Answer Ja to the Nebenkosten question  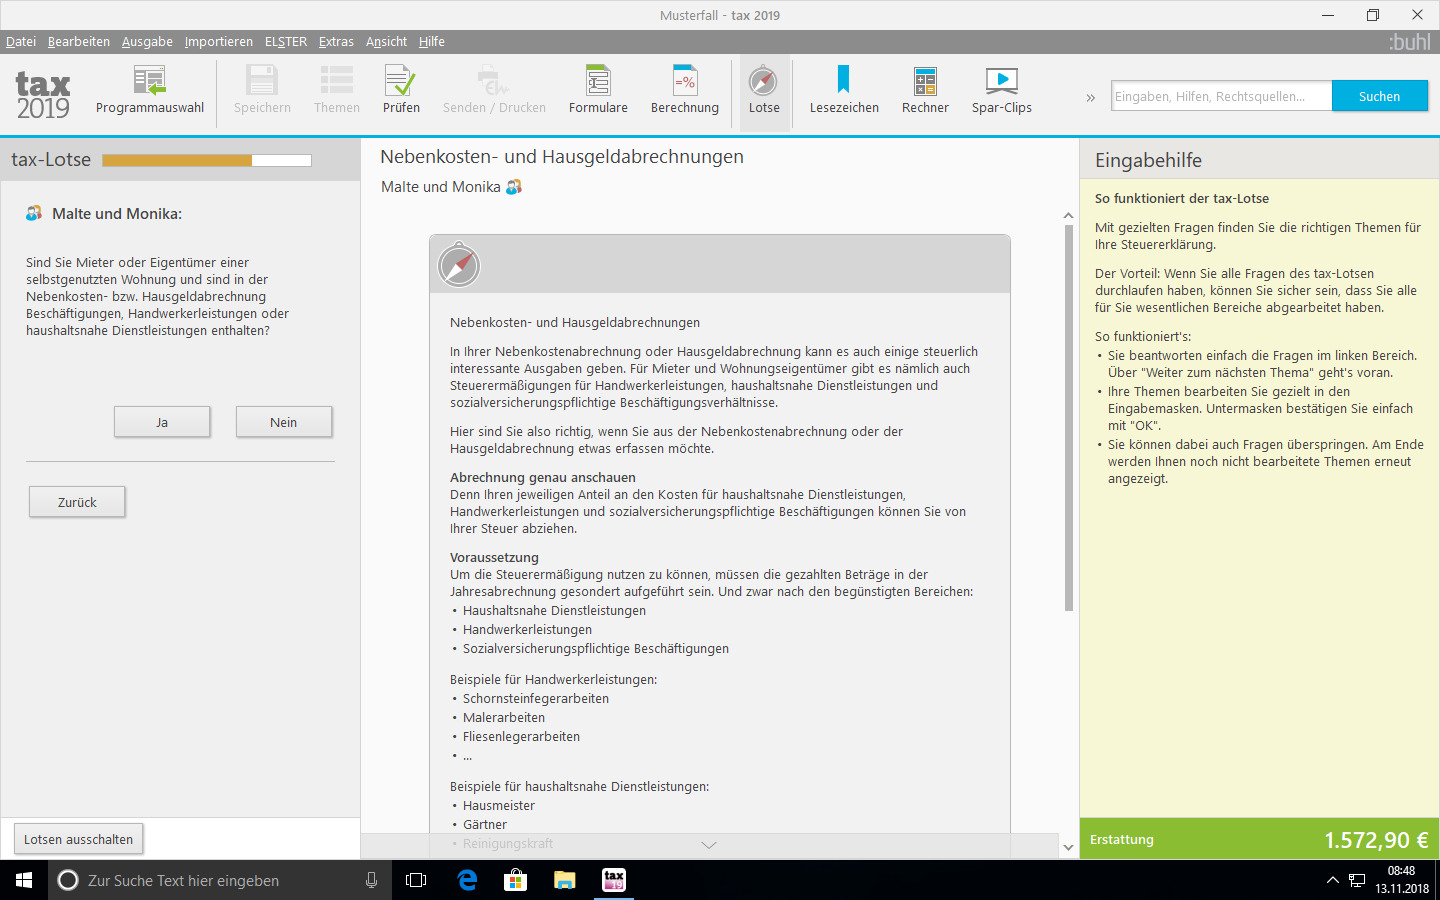pos(162,422)
